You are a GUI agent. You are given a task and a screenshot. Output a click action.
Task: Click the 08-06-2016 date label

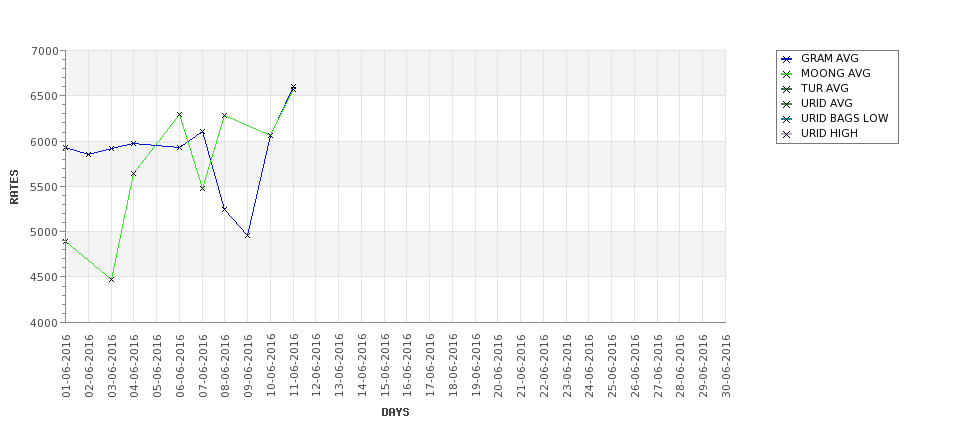(x=225, y=366)
